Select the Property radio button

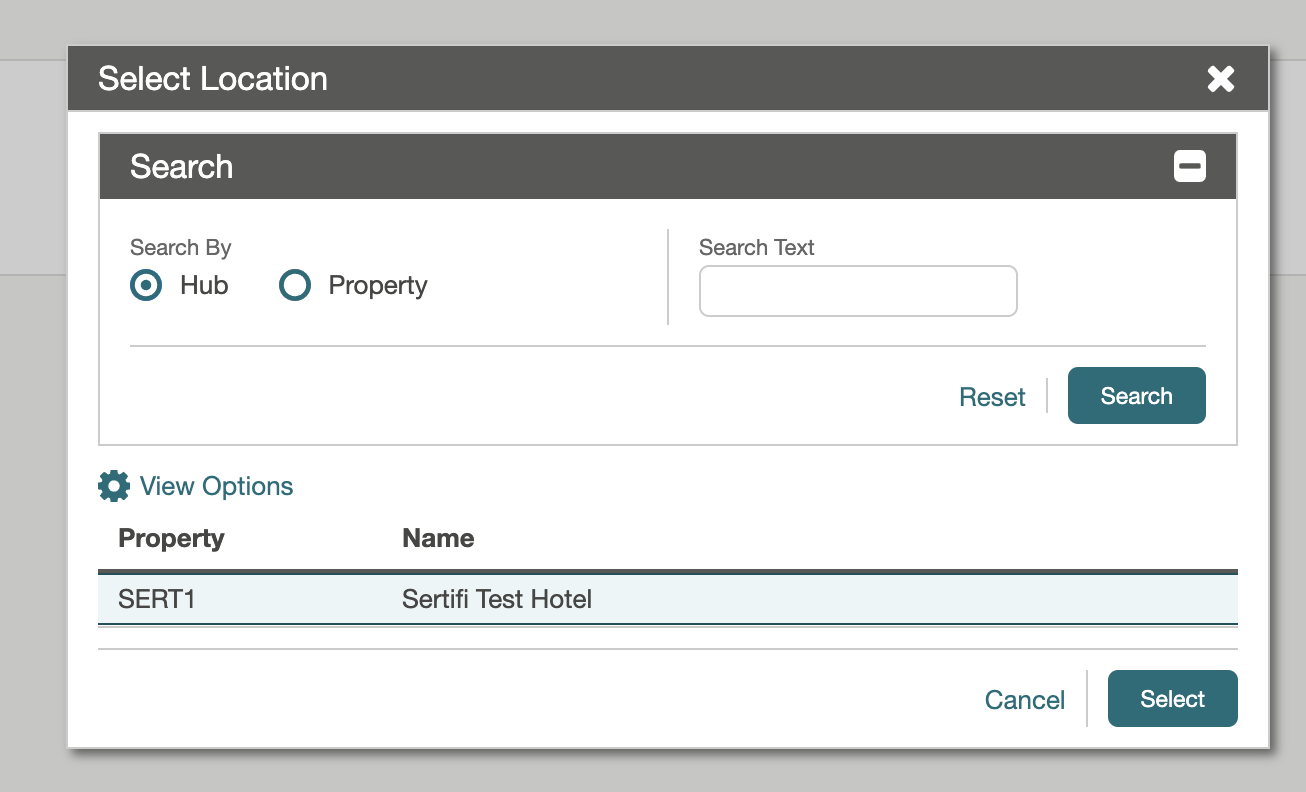click(x=295, y=286)
